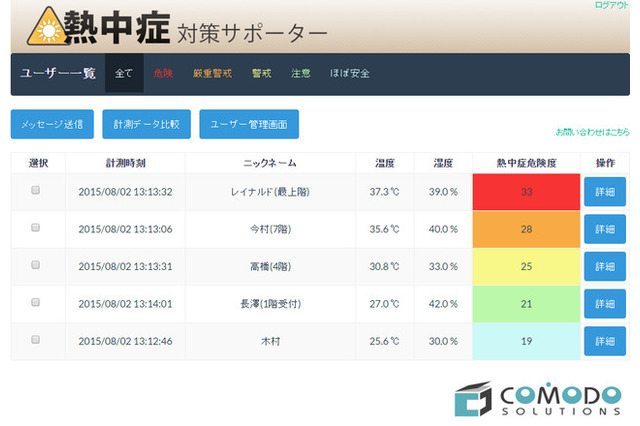Click humidity value 40.0 %
The width and height of the screenshot is (640, 426).
point(443,229)
